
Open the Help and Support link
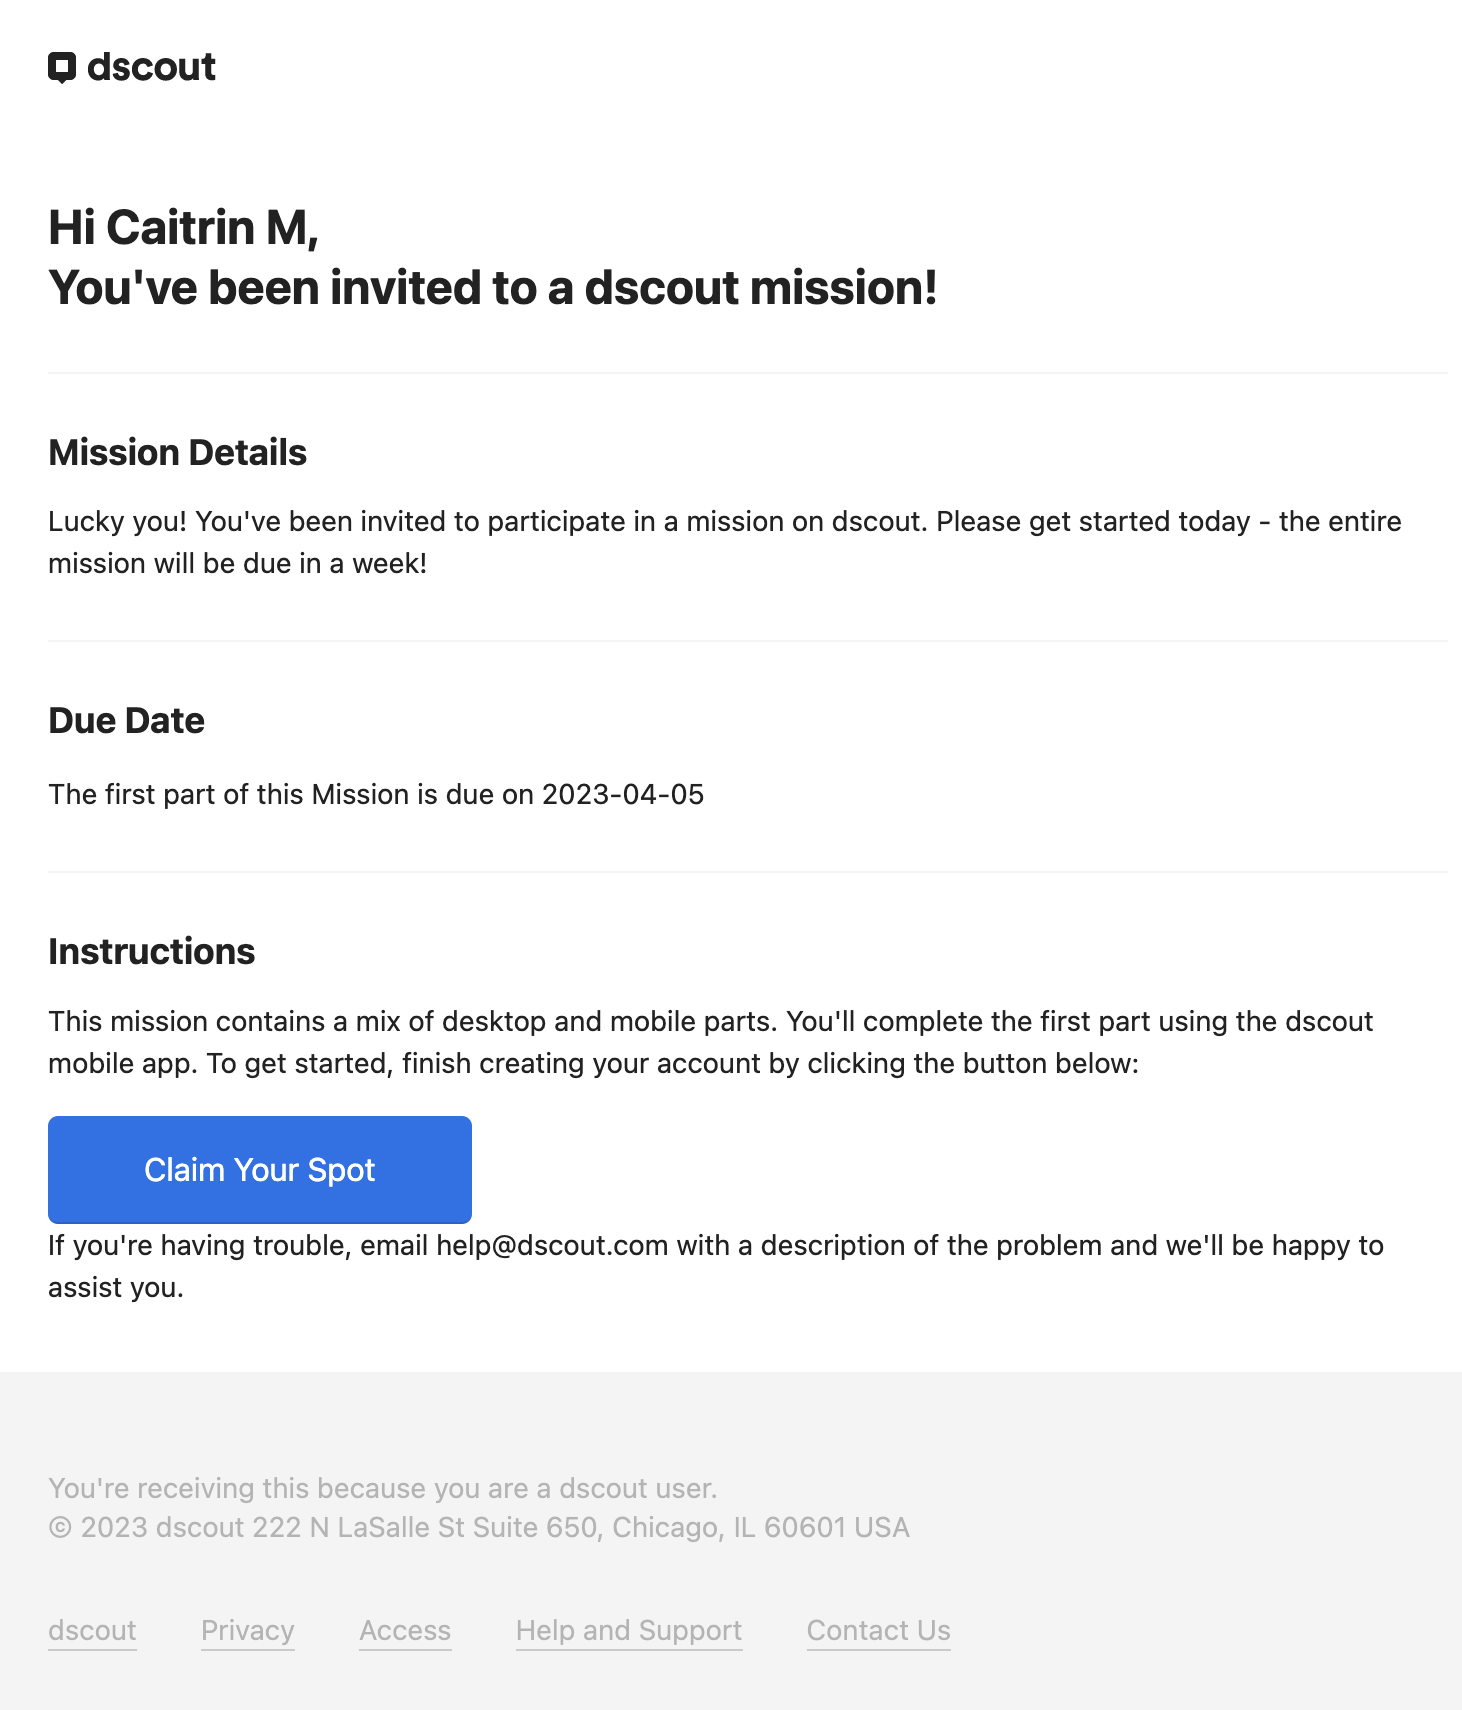click(x=629, y=1630)
